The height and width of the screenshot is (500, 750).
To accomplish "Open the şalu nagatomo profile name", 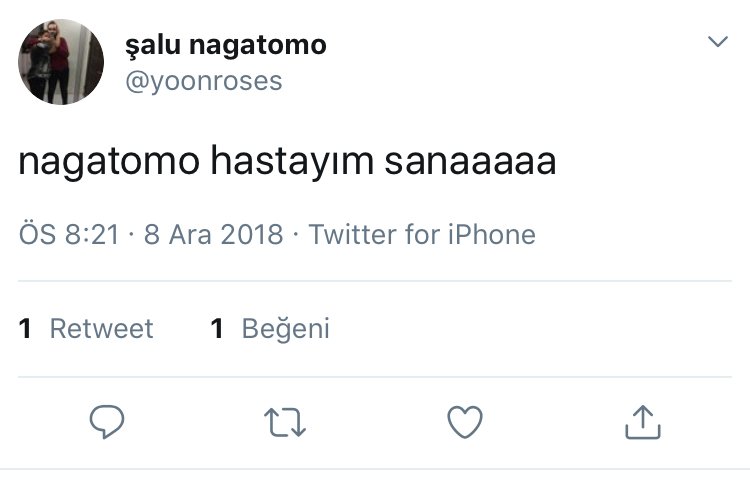I will 225,45.
